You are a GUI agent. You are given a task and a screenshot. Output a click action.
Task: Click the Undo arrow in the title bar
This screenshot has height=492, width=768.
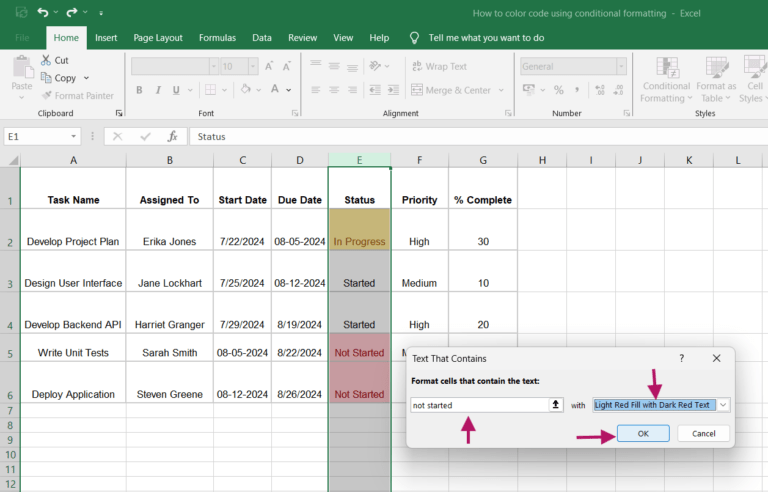(43, 13)
